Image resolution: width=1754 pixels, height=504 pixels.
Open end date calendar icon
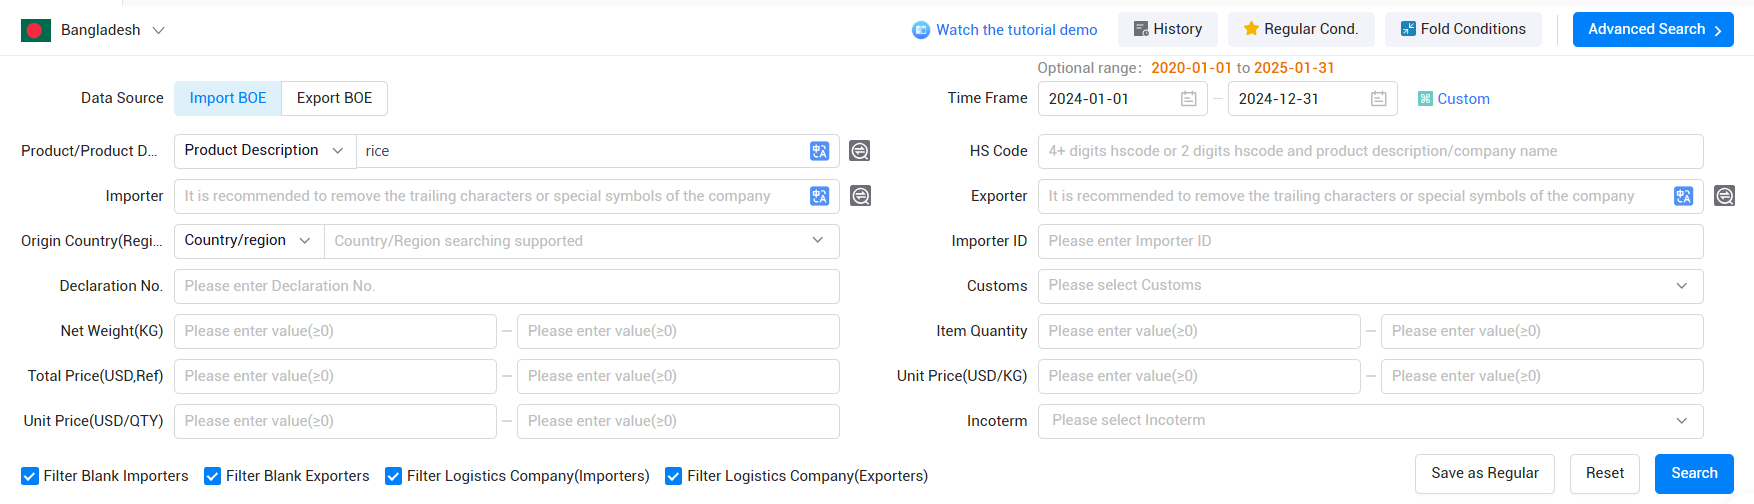[1378, 99]
